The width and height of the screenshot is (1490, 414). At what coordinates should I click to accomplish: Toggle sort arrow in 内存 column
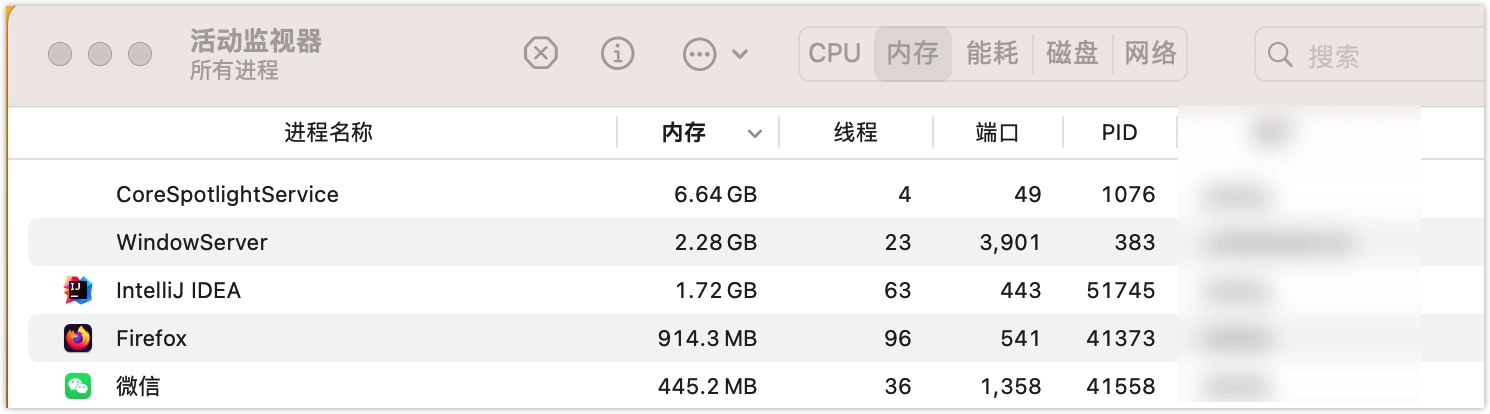(x=755, y=133)
